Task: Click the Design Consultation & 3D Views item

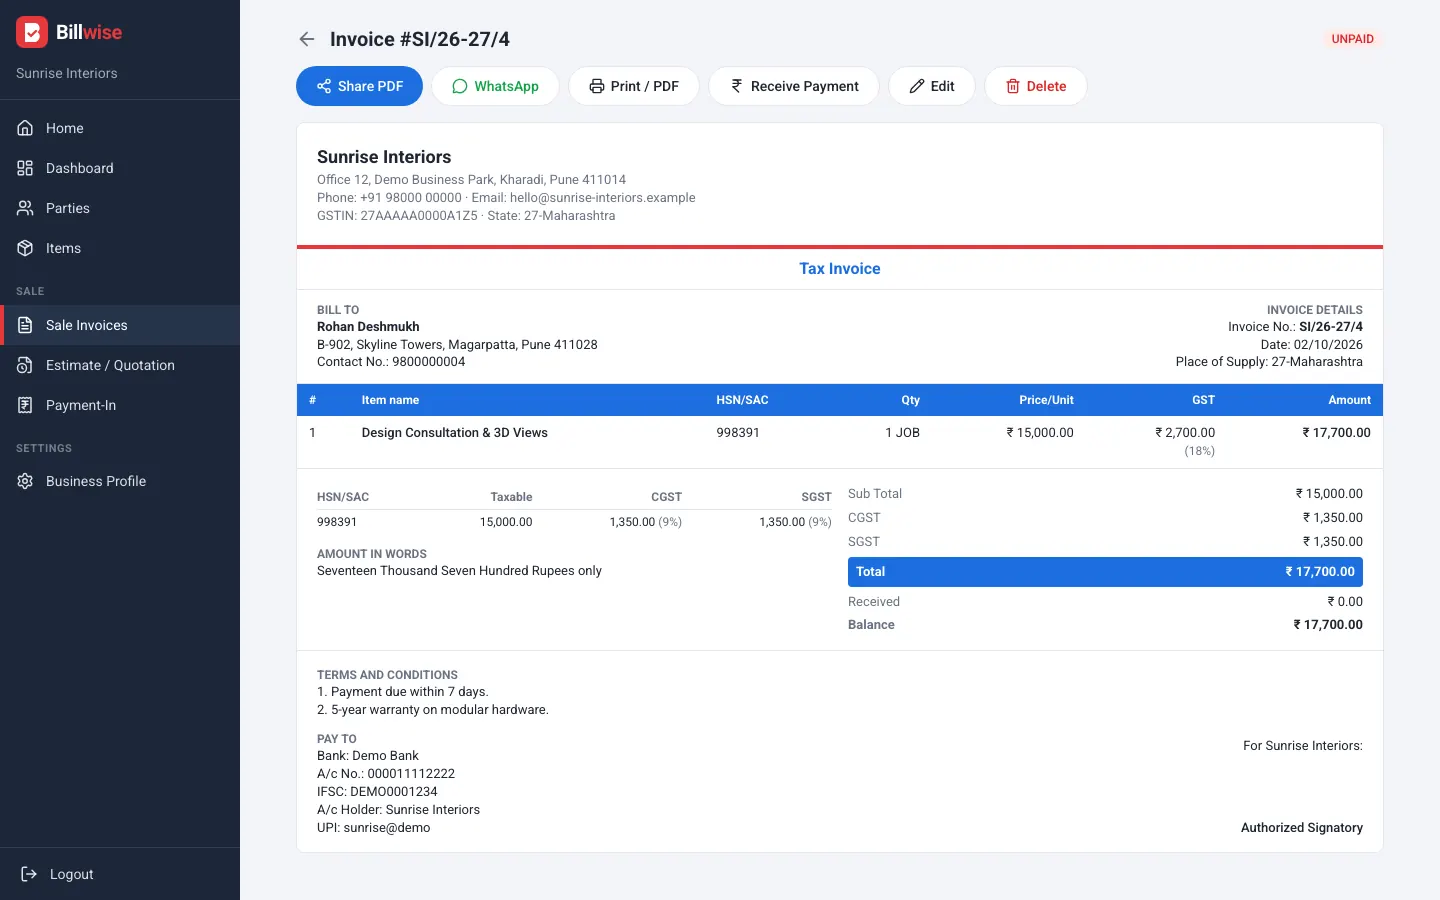Action: (455, 433)
